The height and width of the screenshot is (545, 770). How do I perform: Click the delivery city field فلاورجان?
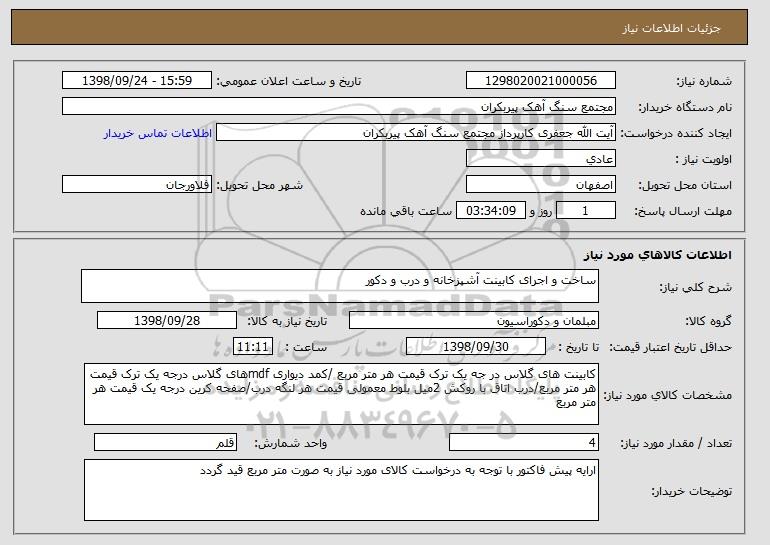[x=137, y=185]
